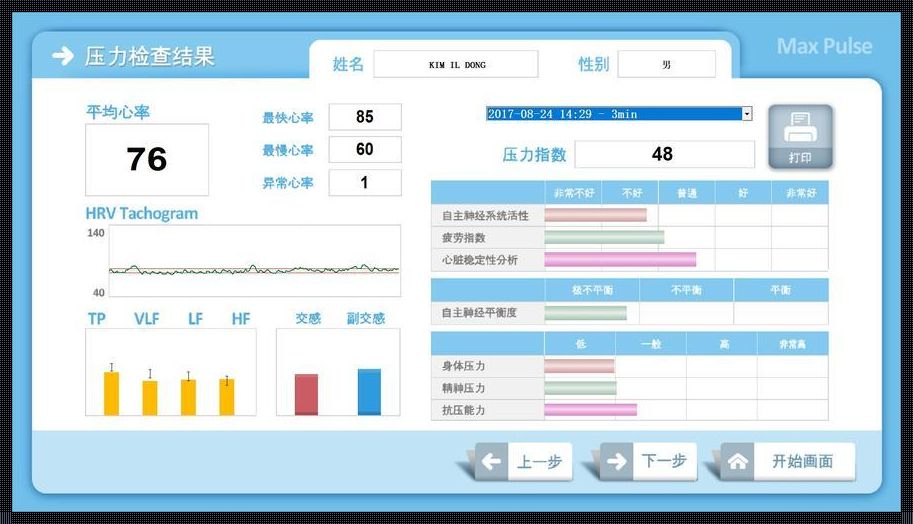
Task: Click the 精神压力 row label
Action: 463,388
